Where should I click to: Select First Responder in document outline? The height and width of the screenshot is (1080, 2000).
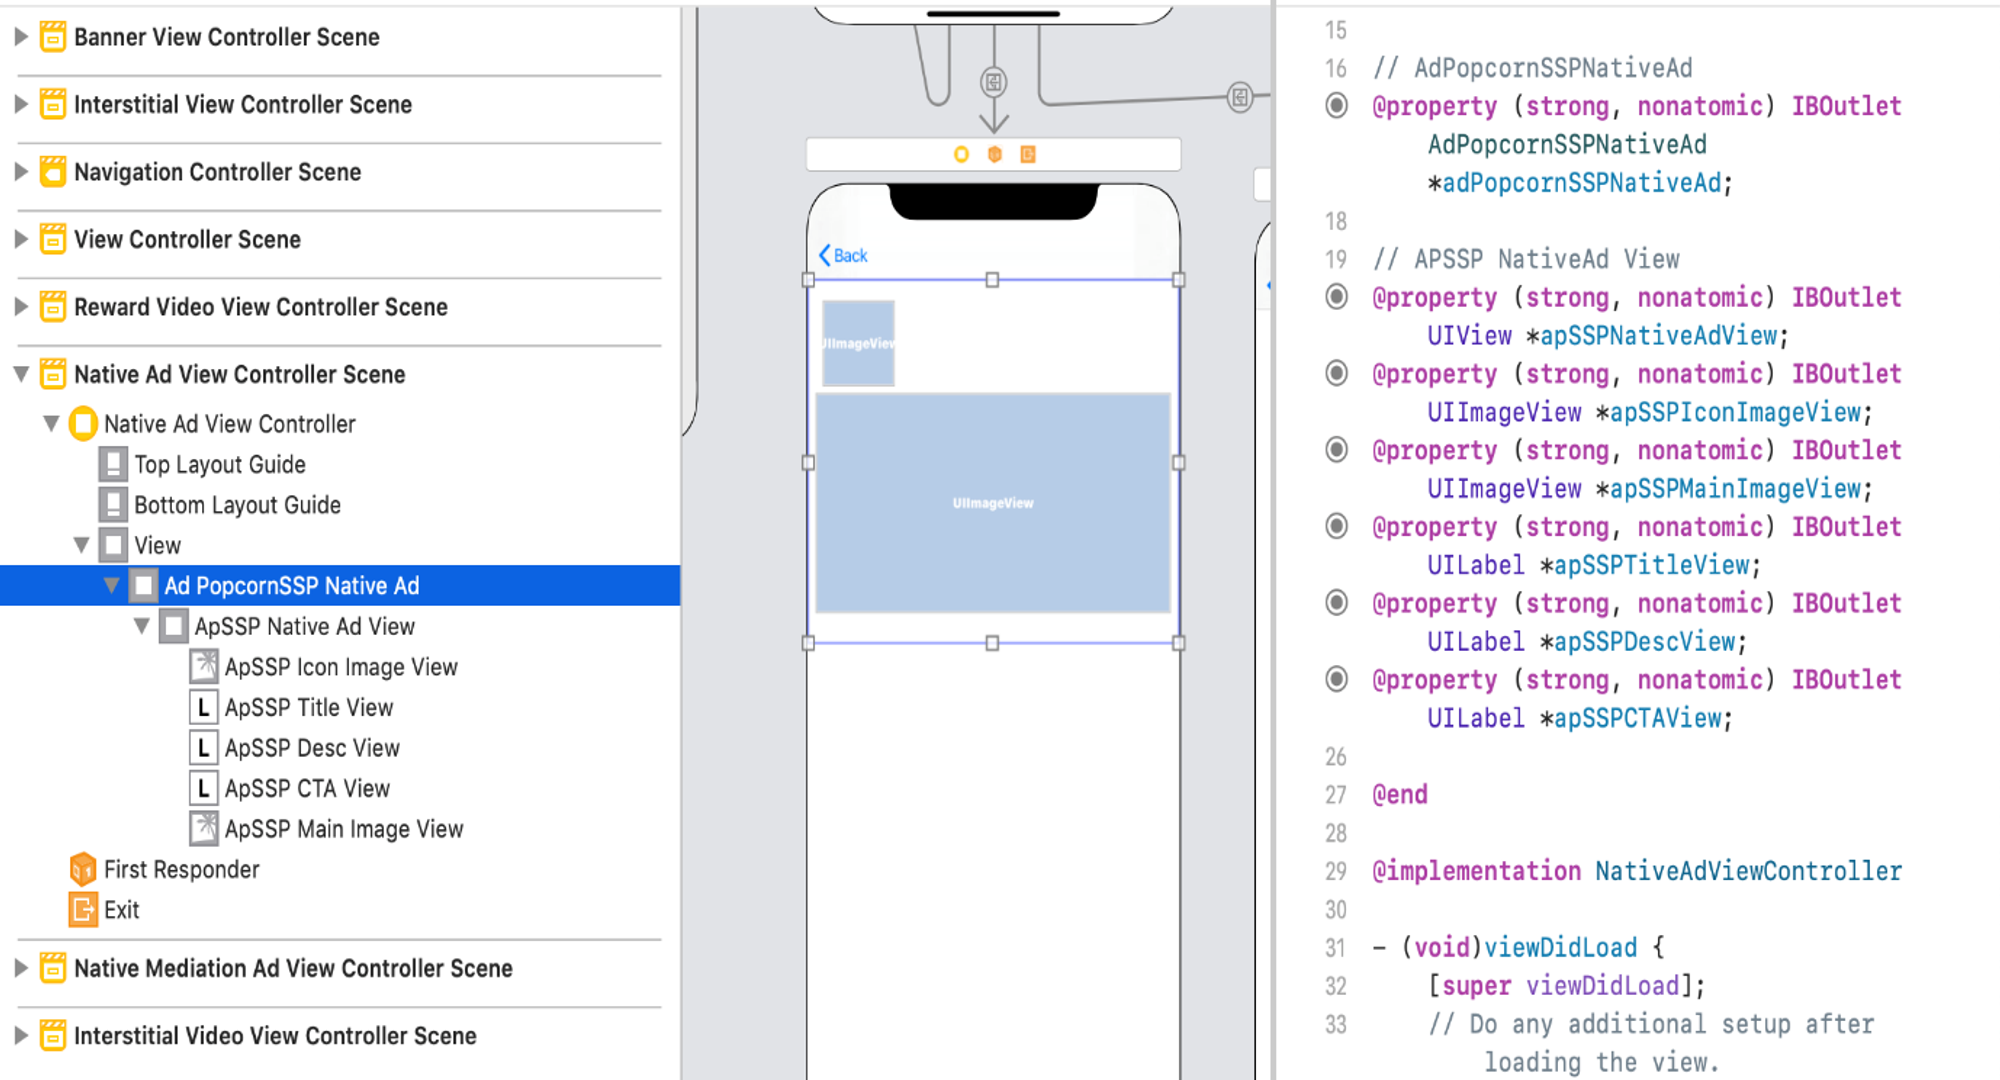tap(181, 869)
